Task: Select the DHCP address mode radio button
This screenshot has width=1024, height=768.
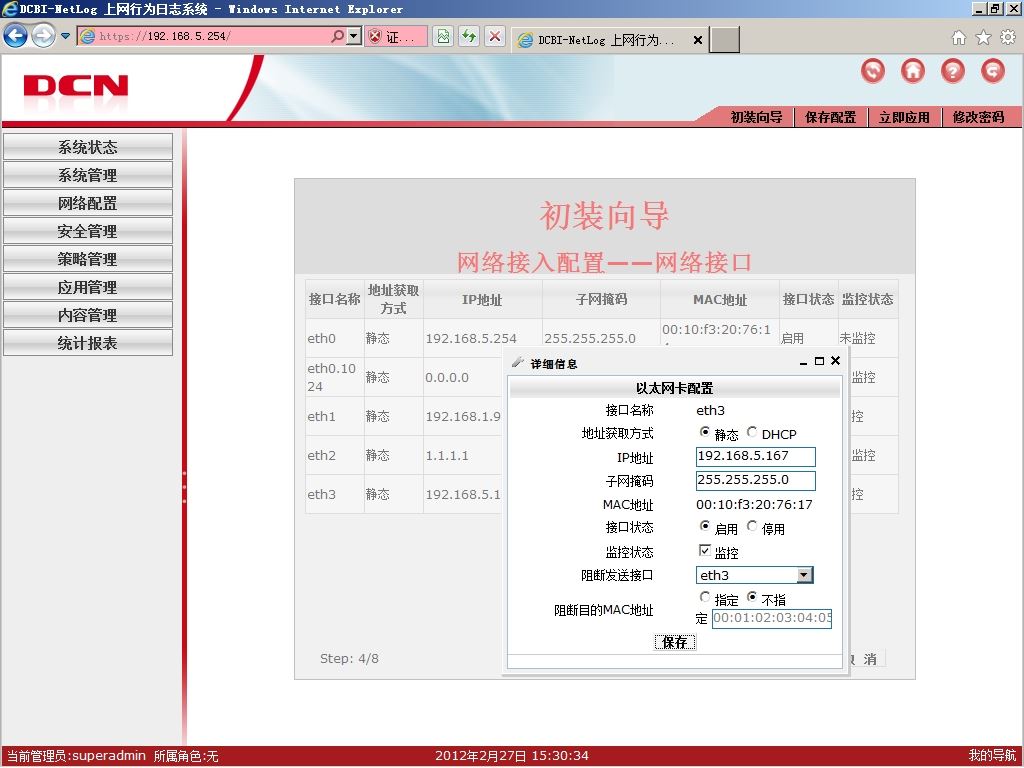Action: [x=752, y=432]
